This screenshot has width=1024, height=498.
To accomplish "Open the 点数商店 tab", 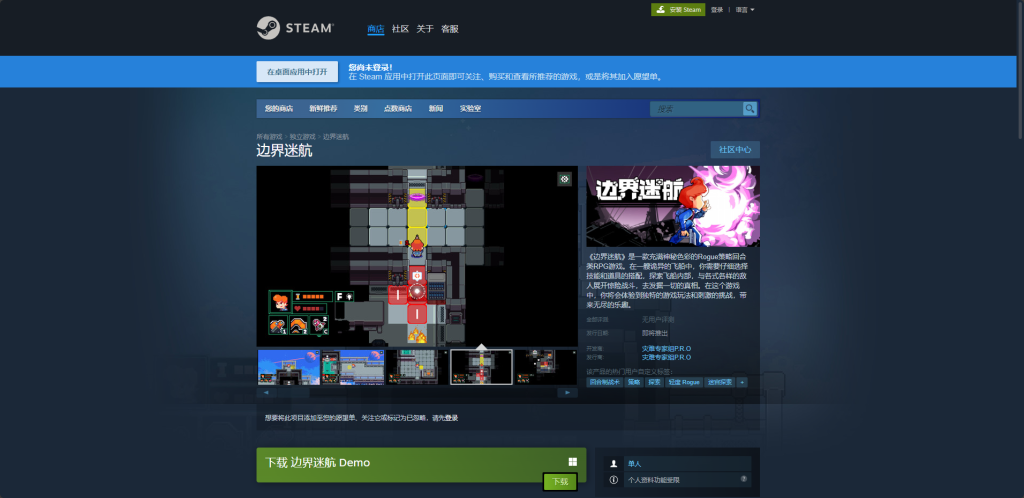I will pos(398,108).
